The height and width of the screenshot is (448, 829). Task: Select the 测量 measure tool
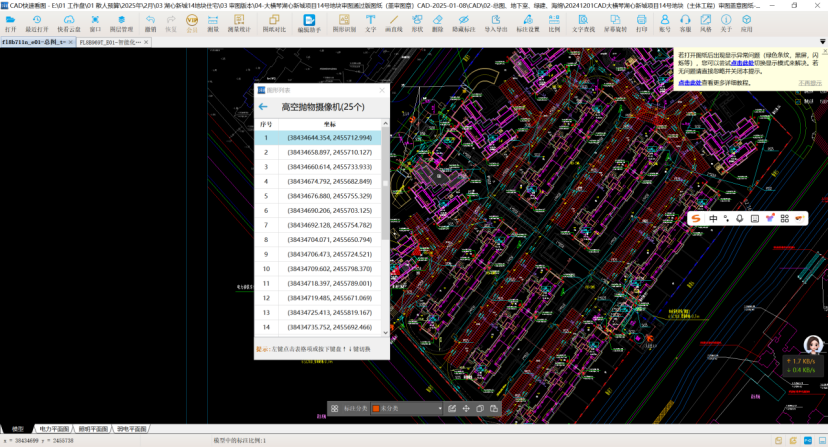212,22
